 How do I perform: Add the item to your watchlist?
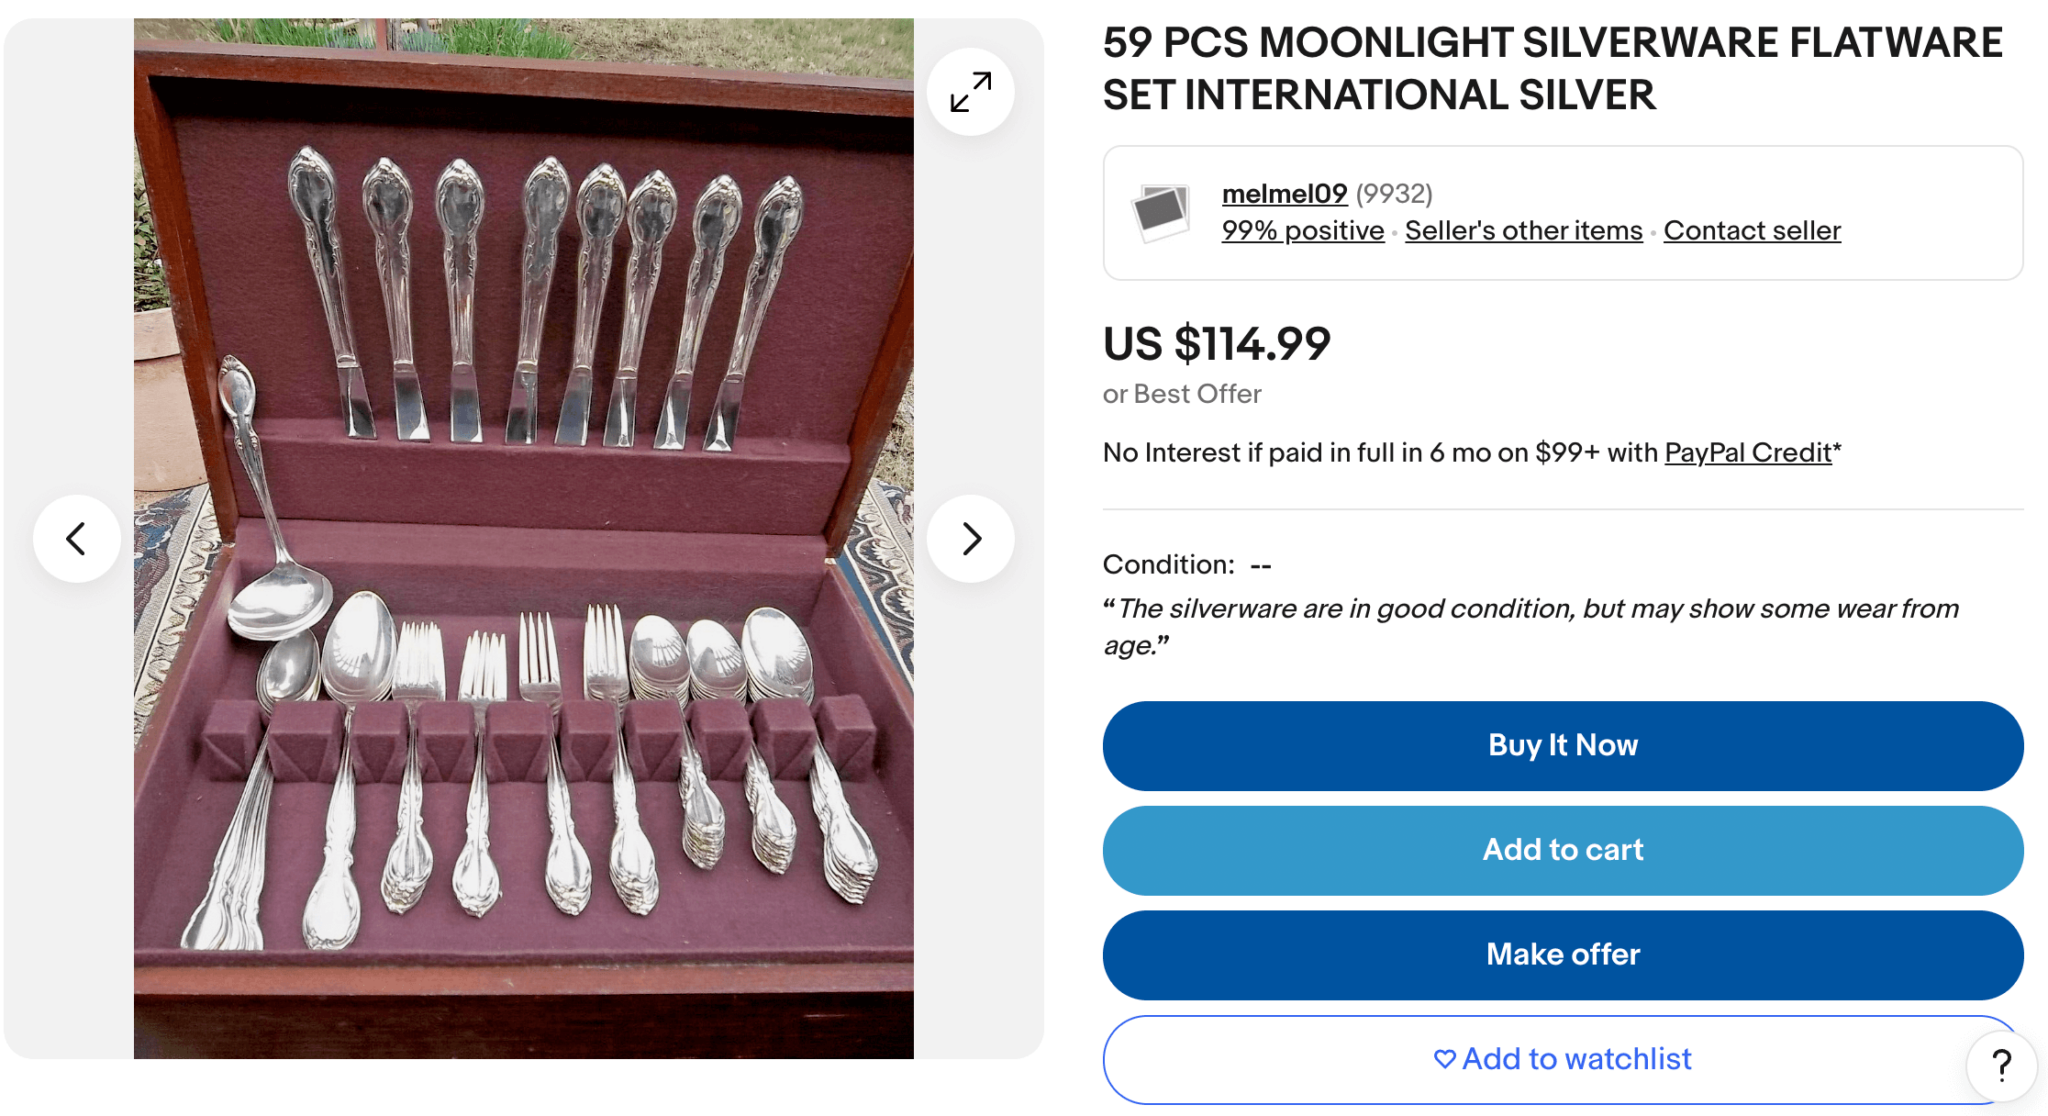tap(1561, 1058)
